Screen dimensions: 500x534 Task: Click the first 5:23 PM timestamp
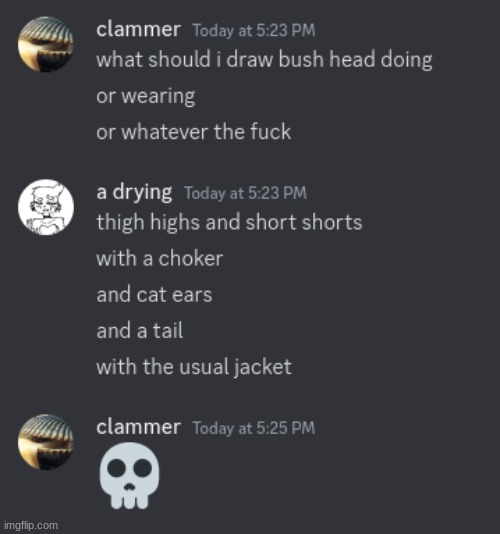pos(254,31)
